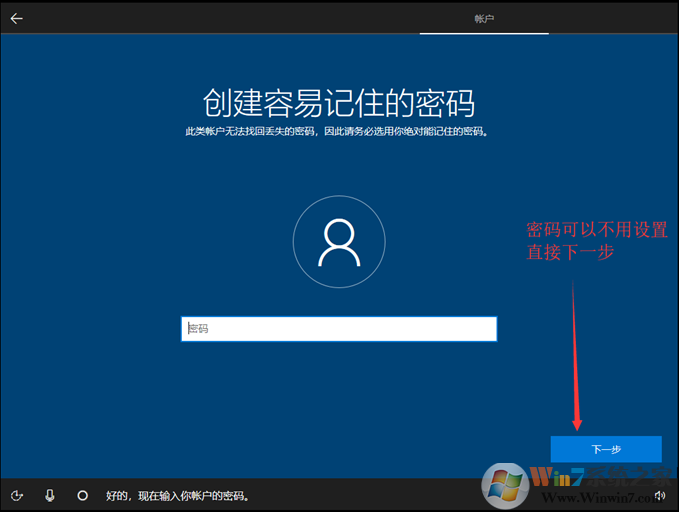Screen dimensions: 679x512
Task: Click the 创建容易记住的密码 heading
Action: point(339,102)
